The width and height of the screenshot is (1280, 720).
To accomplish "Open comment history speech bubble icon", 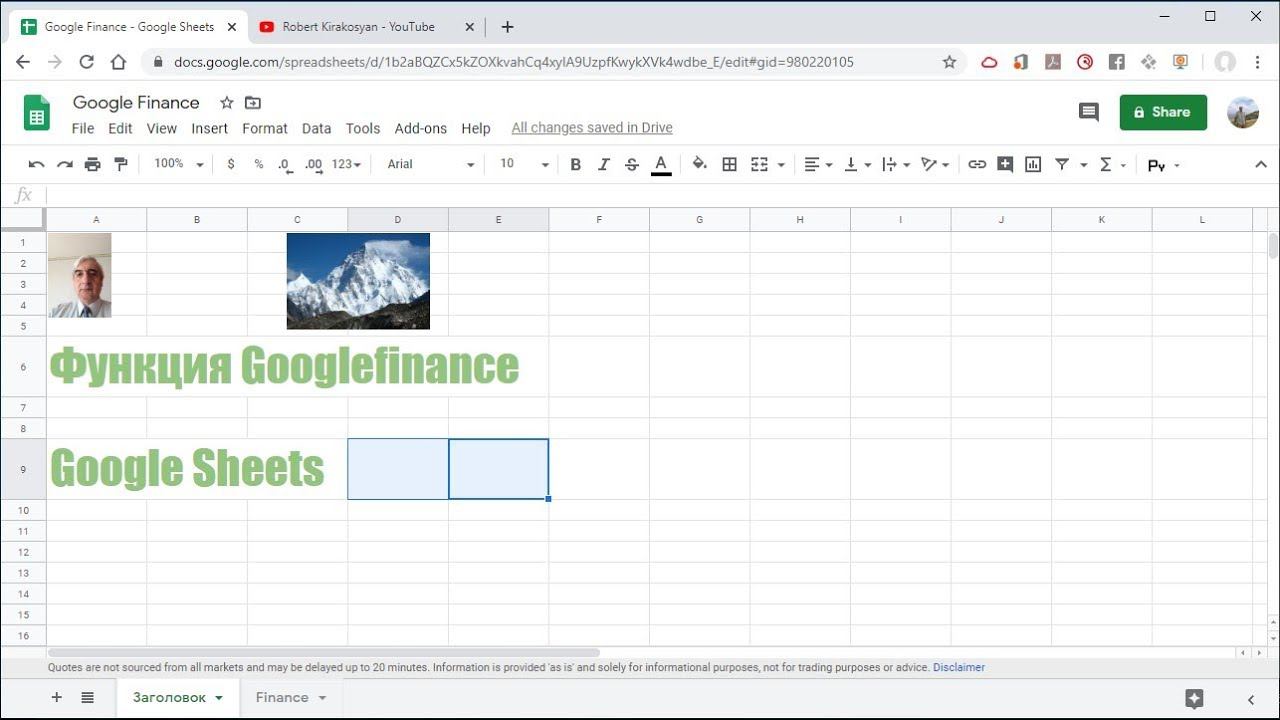I will [x=1089, y=112].
